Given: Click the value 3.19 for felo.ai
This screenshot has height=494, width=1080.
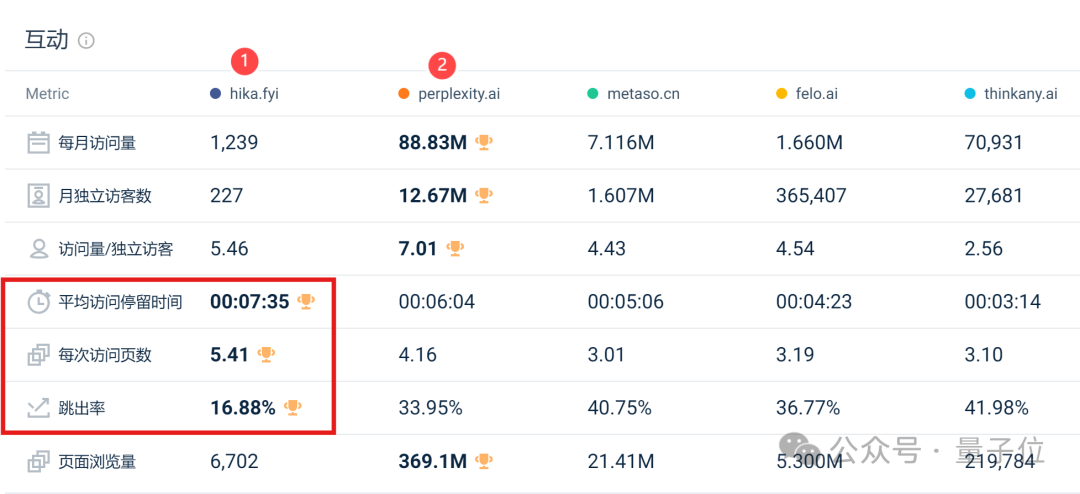Looking at the screenshot, I should 795,355.
